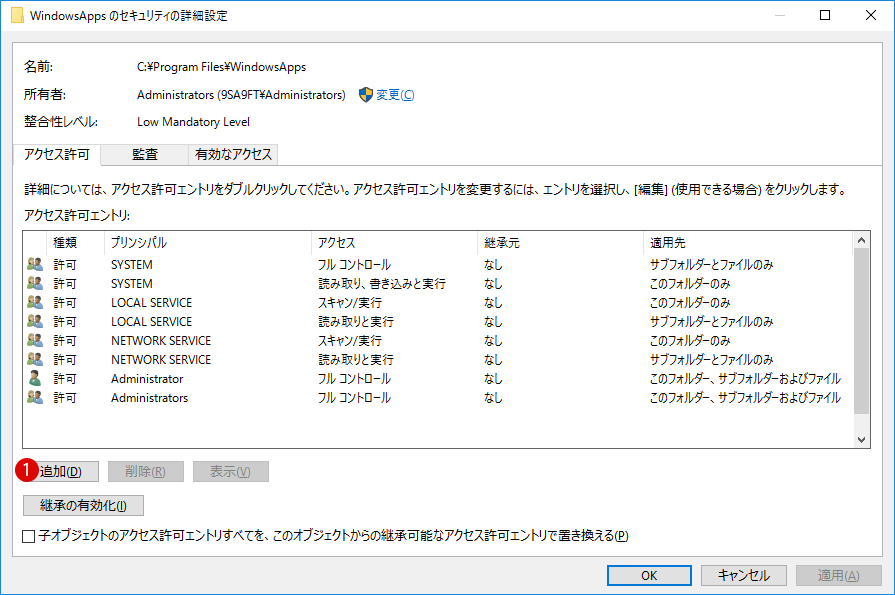
Task: Click the single-user icon of the Administrator row
Action: [35, 378]
